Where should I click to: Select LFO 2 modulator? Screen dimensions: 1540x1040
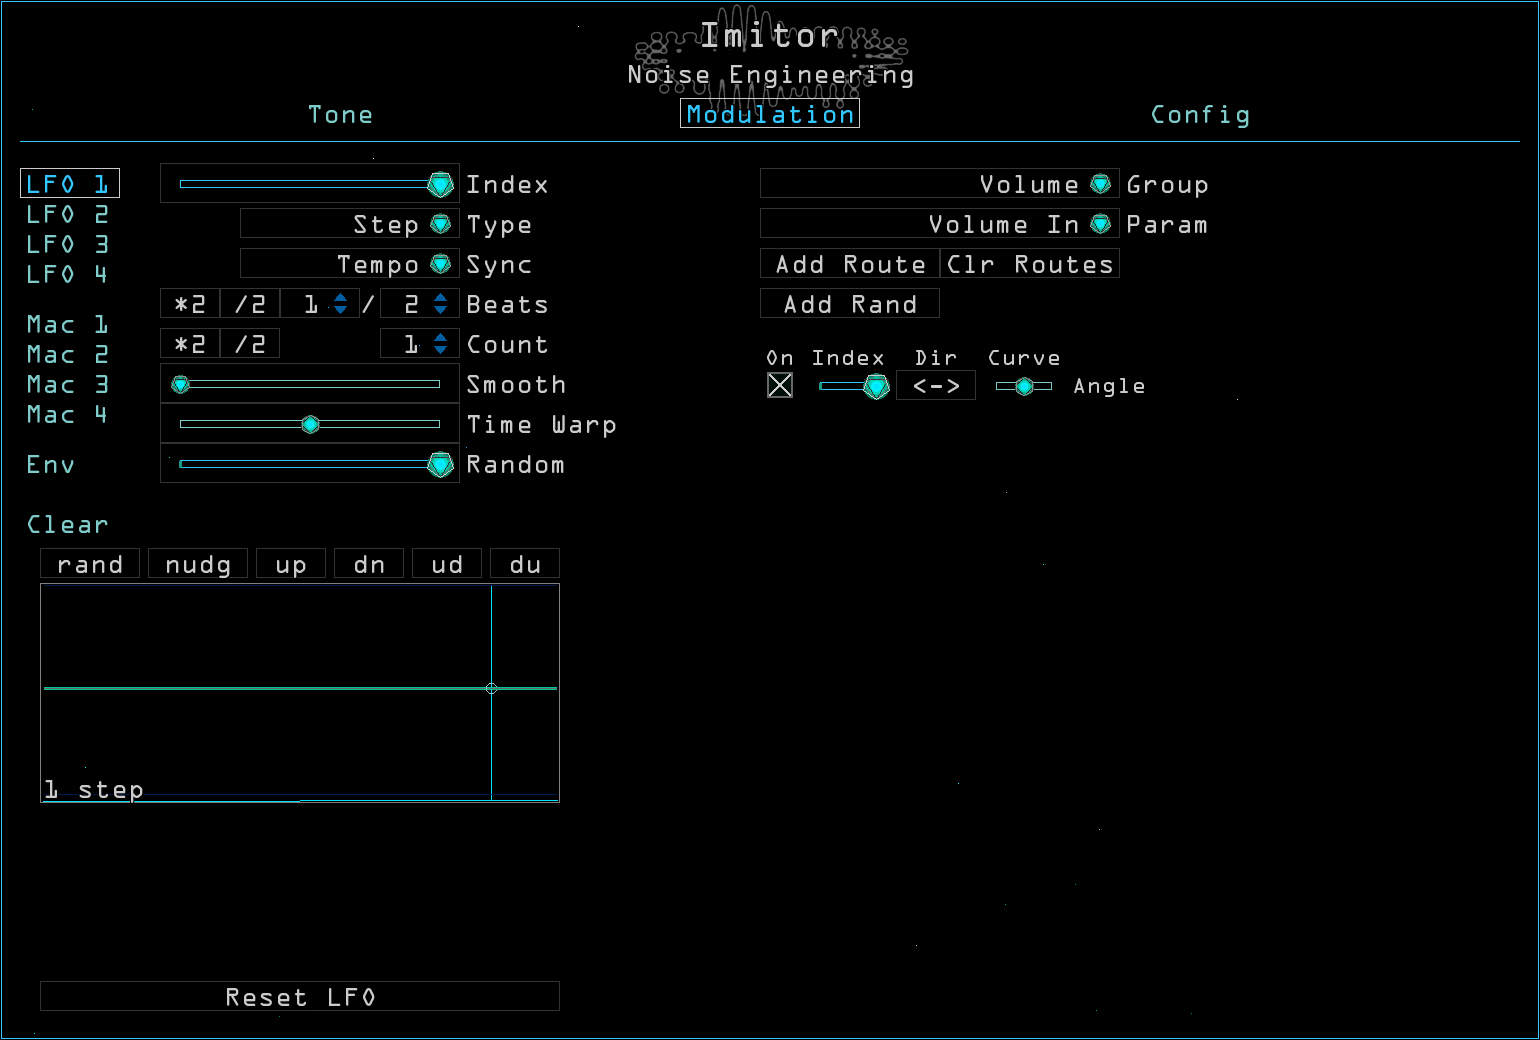click(x=67, y=214)
